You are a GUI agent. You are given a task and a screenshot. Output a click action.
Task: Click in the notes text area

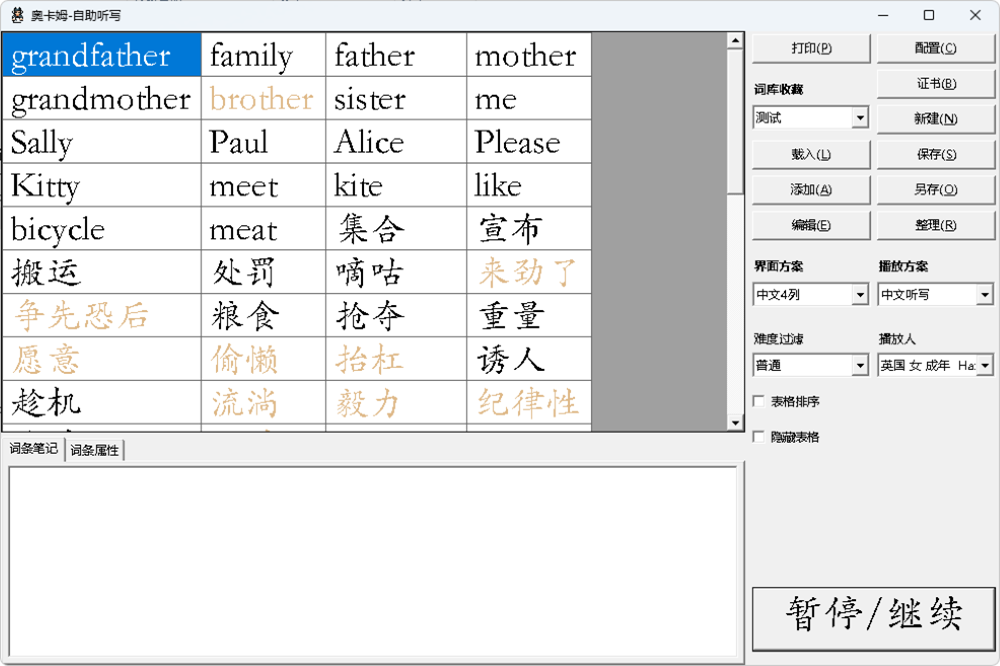click(x=372, y=560)
